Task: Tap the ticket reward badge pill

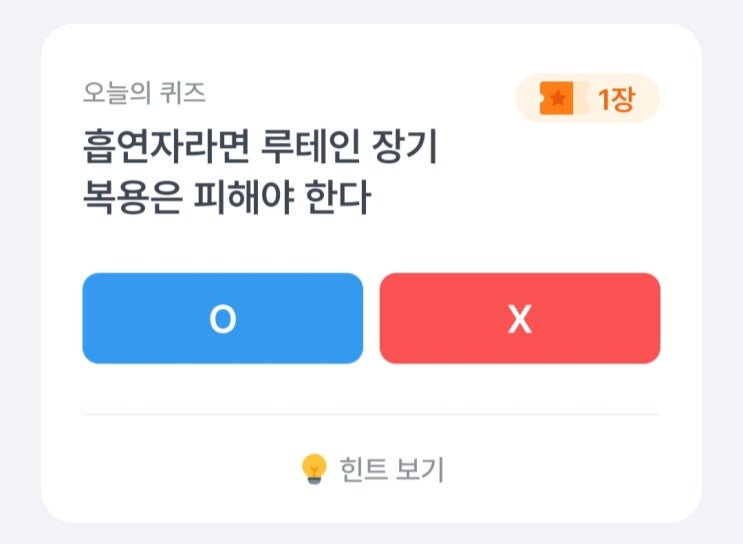Action: [x=587, y=99]
